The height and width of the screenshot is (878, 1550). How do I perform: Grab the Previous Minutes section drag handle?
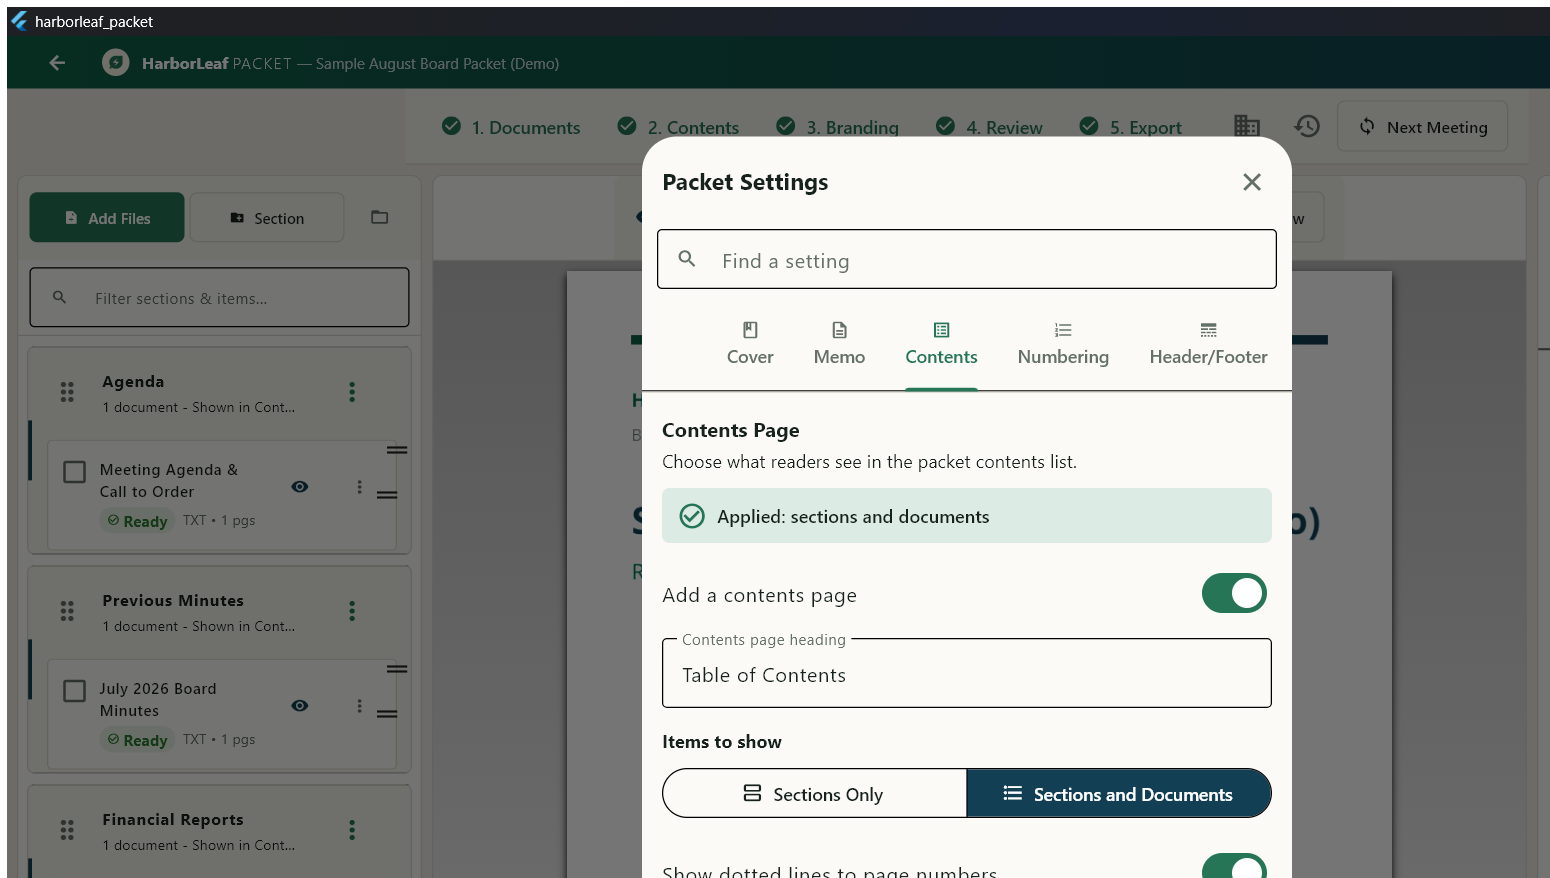(67, 611)
